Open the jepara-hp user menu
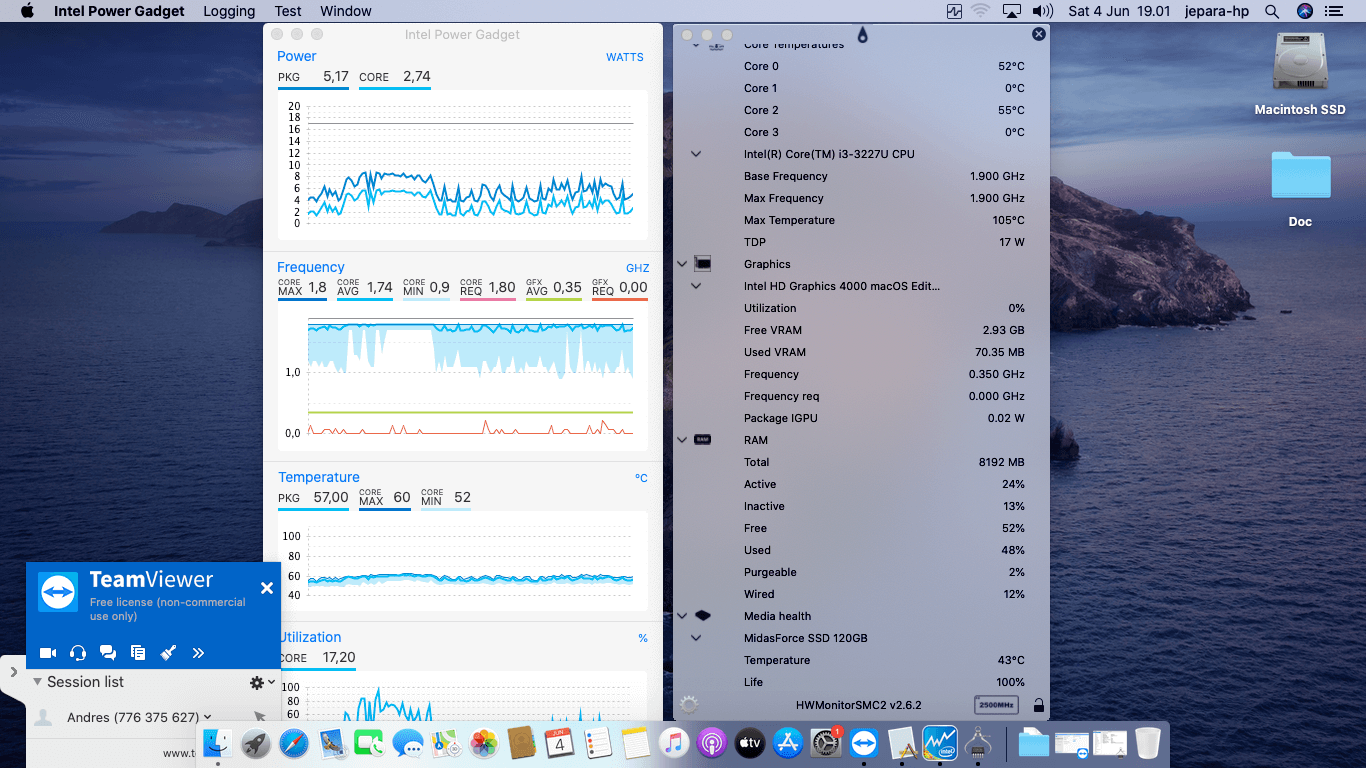Viewport: 1366px width, 768px height. pos(1218,11)
